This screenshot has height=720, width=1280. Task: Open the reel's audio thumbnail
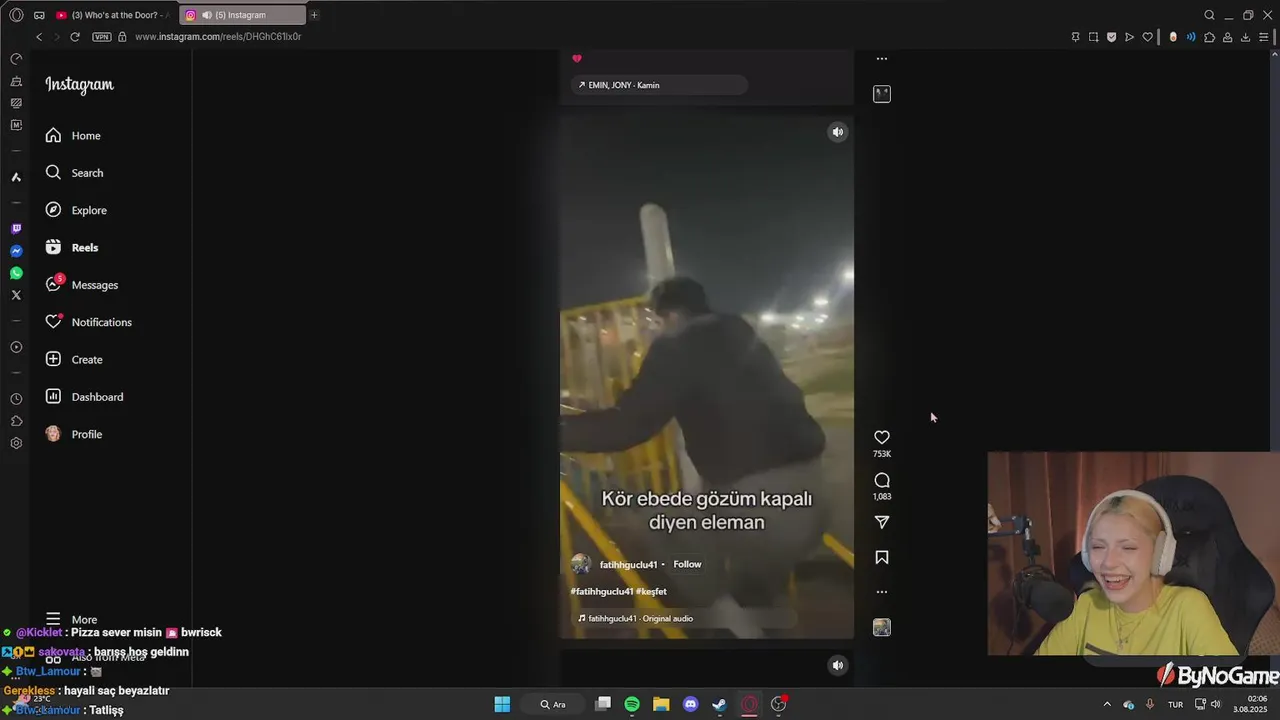click(882, 628)
